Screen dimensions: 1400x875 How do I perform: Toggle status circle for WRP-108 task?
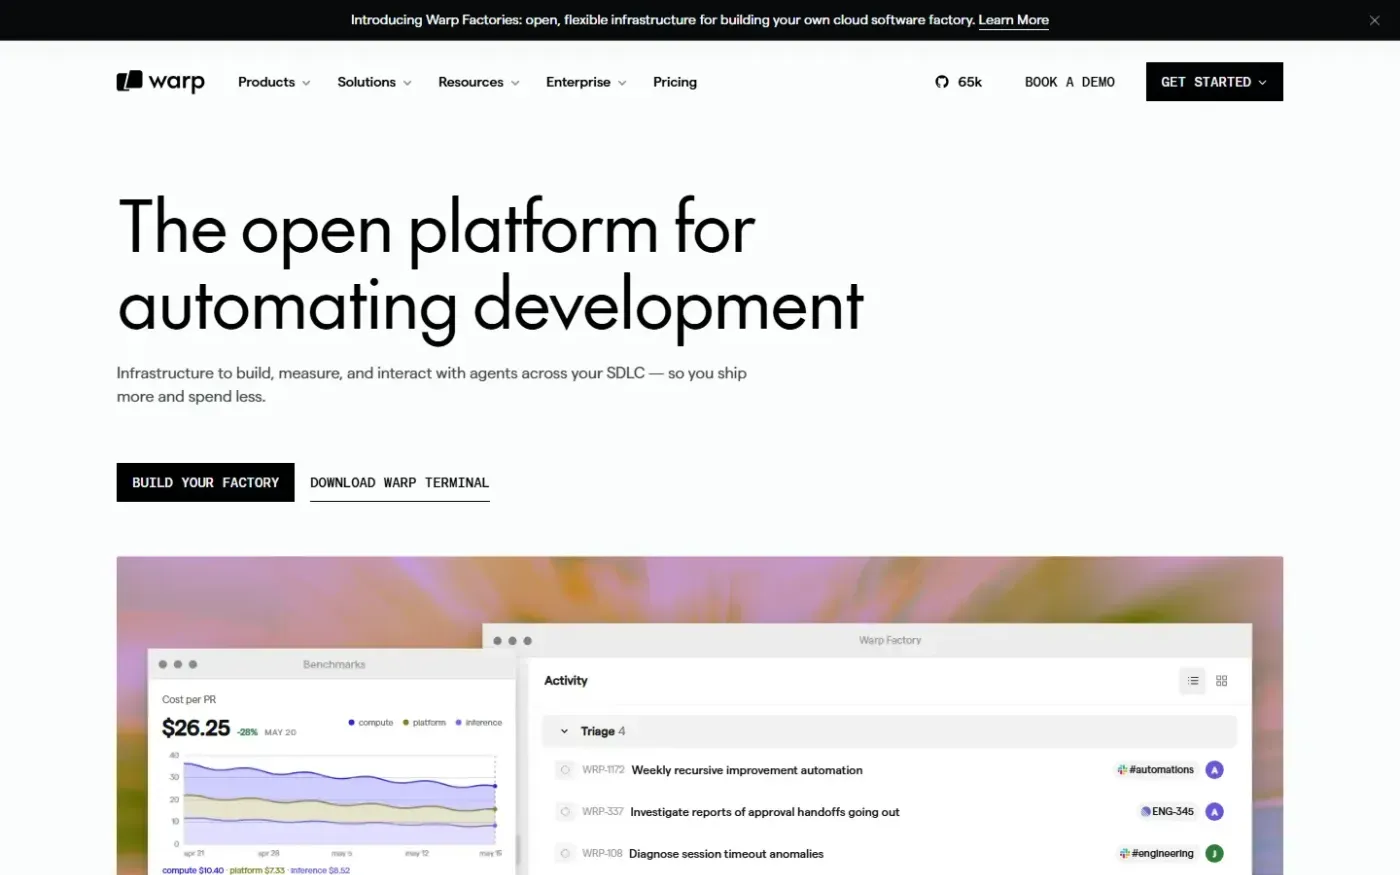click(x=565, y=854)
